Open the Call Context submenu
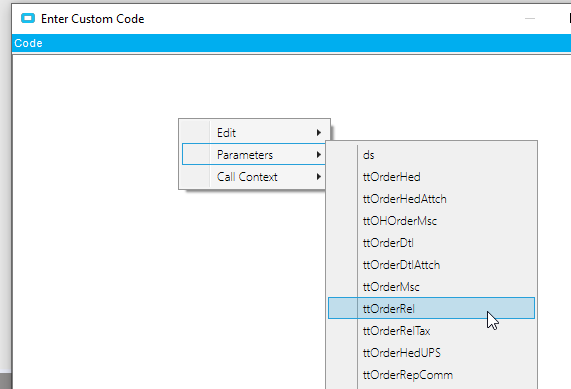 [254, 177]
